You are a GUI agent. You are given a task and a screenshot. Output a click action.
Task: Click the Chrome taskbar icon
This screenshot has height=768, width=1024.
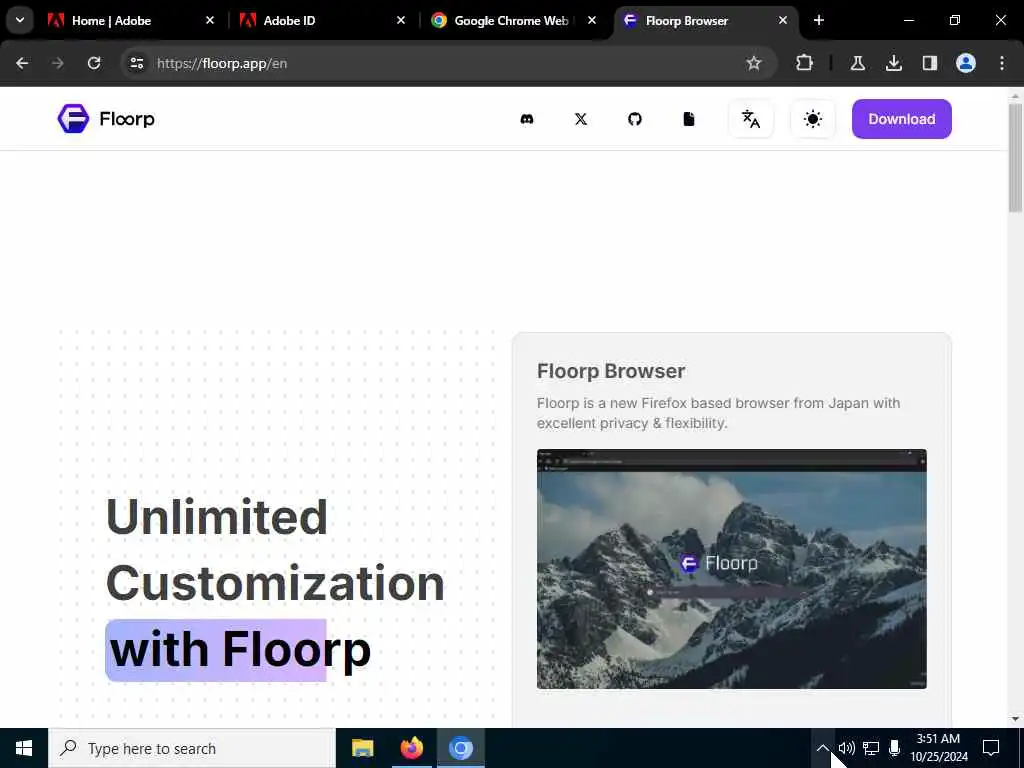[460, 748]
